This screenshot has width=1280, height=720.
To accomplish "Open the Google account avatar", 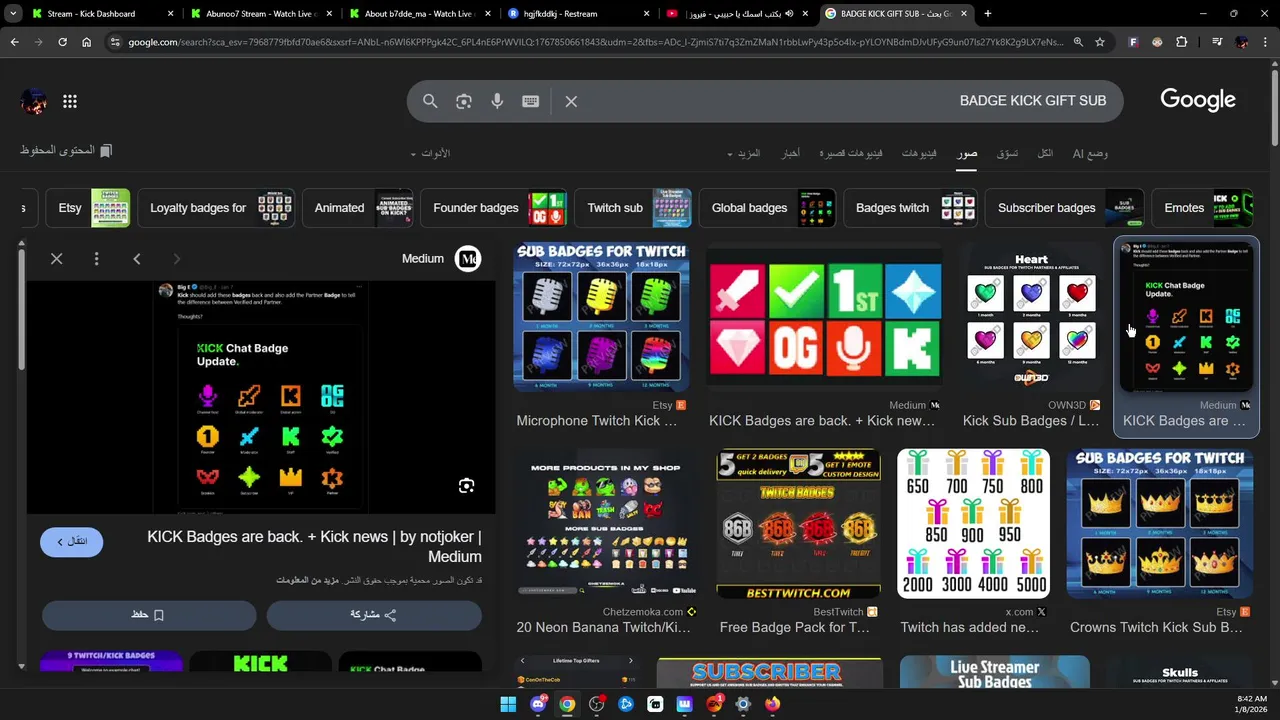I will [33, 101].
